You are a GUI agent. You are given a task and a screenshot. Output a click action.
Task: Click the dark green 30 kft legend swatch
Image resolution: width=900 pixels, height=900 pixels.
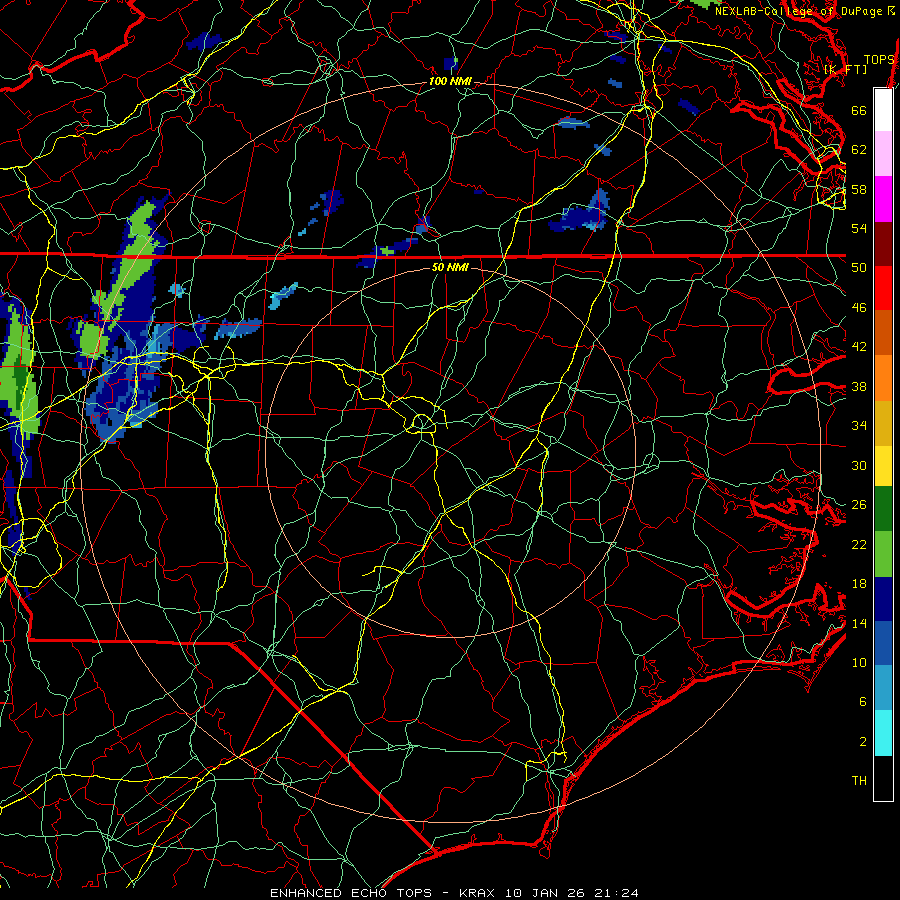883,509
